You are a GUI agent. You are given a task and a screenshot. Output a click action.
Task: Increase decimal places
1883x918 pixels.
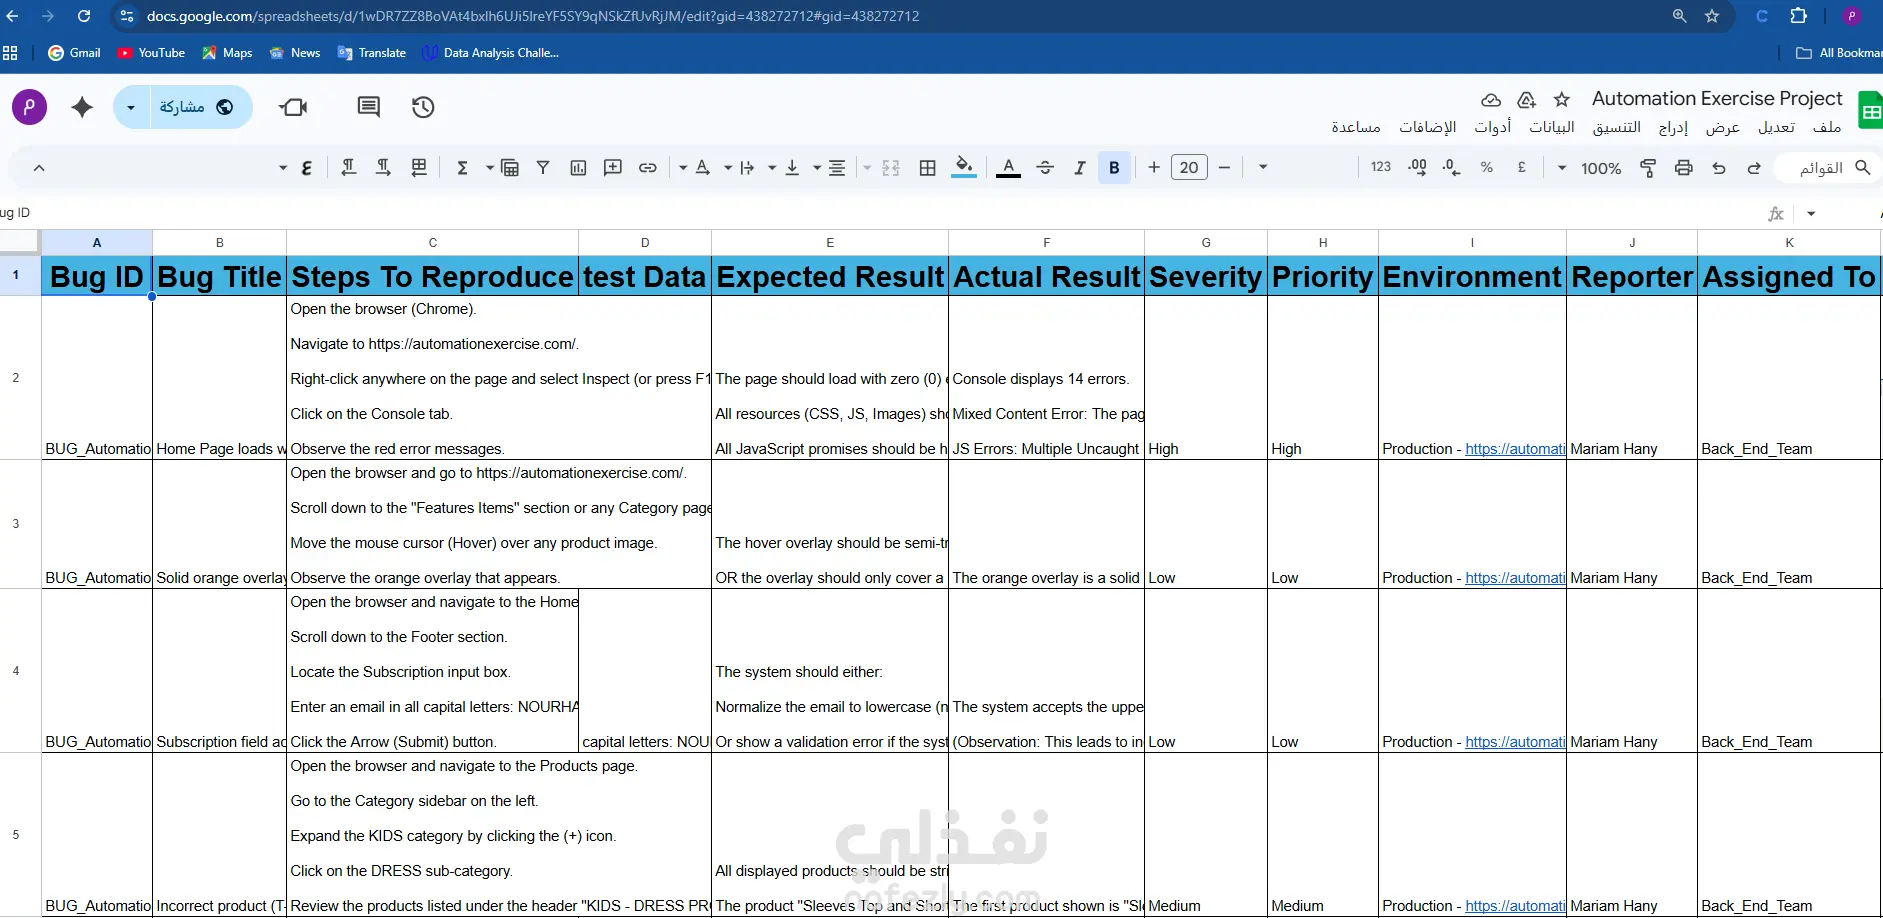pyautogui.click(x=1417, y=168)
